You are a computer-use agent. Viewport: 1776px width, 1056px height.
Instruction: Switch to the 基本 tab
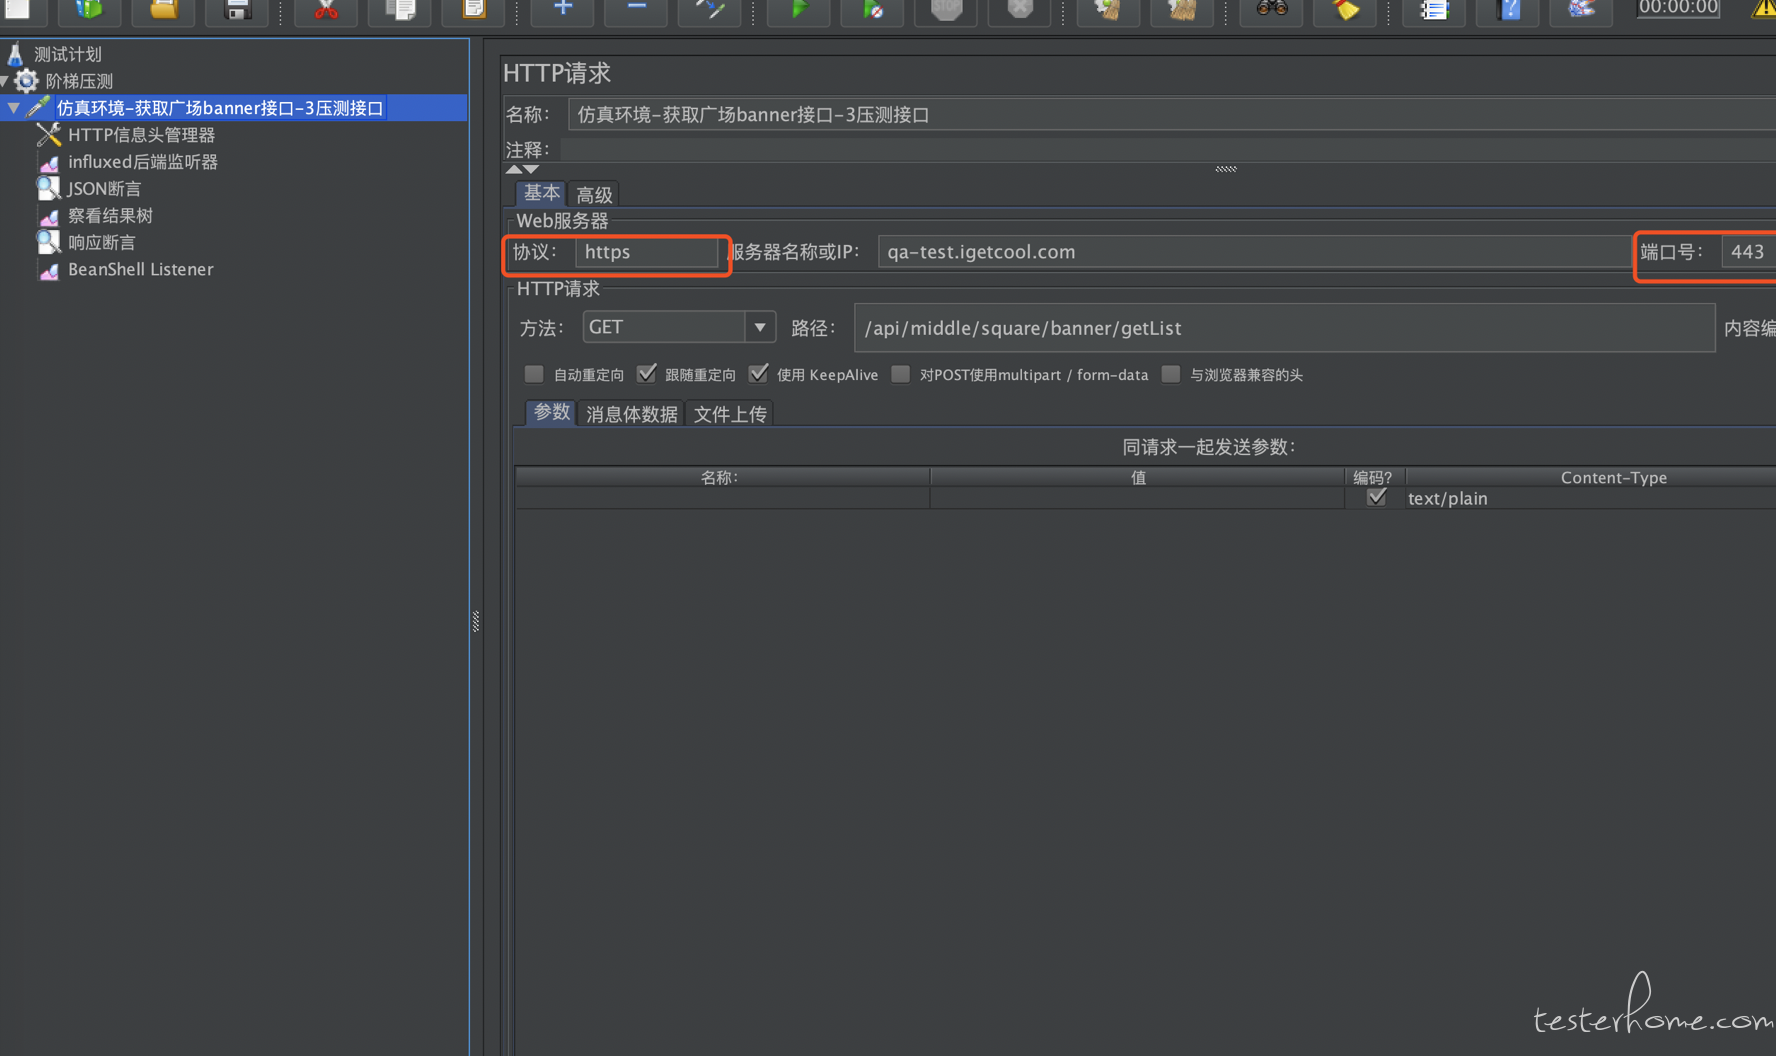542,193
